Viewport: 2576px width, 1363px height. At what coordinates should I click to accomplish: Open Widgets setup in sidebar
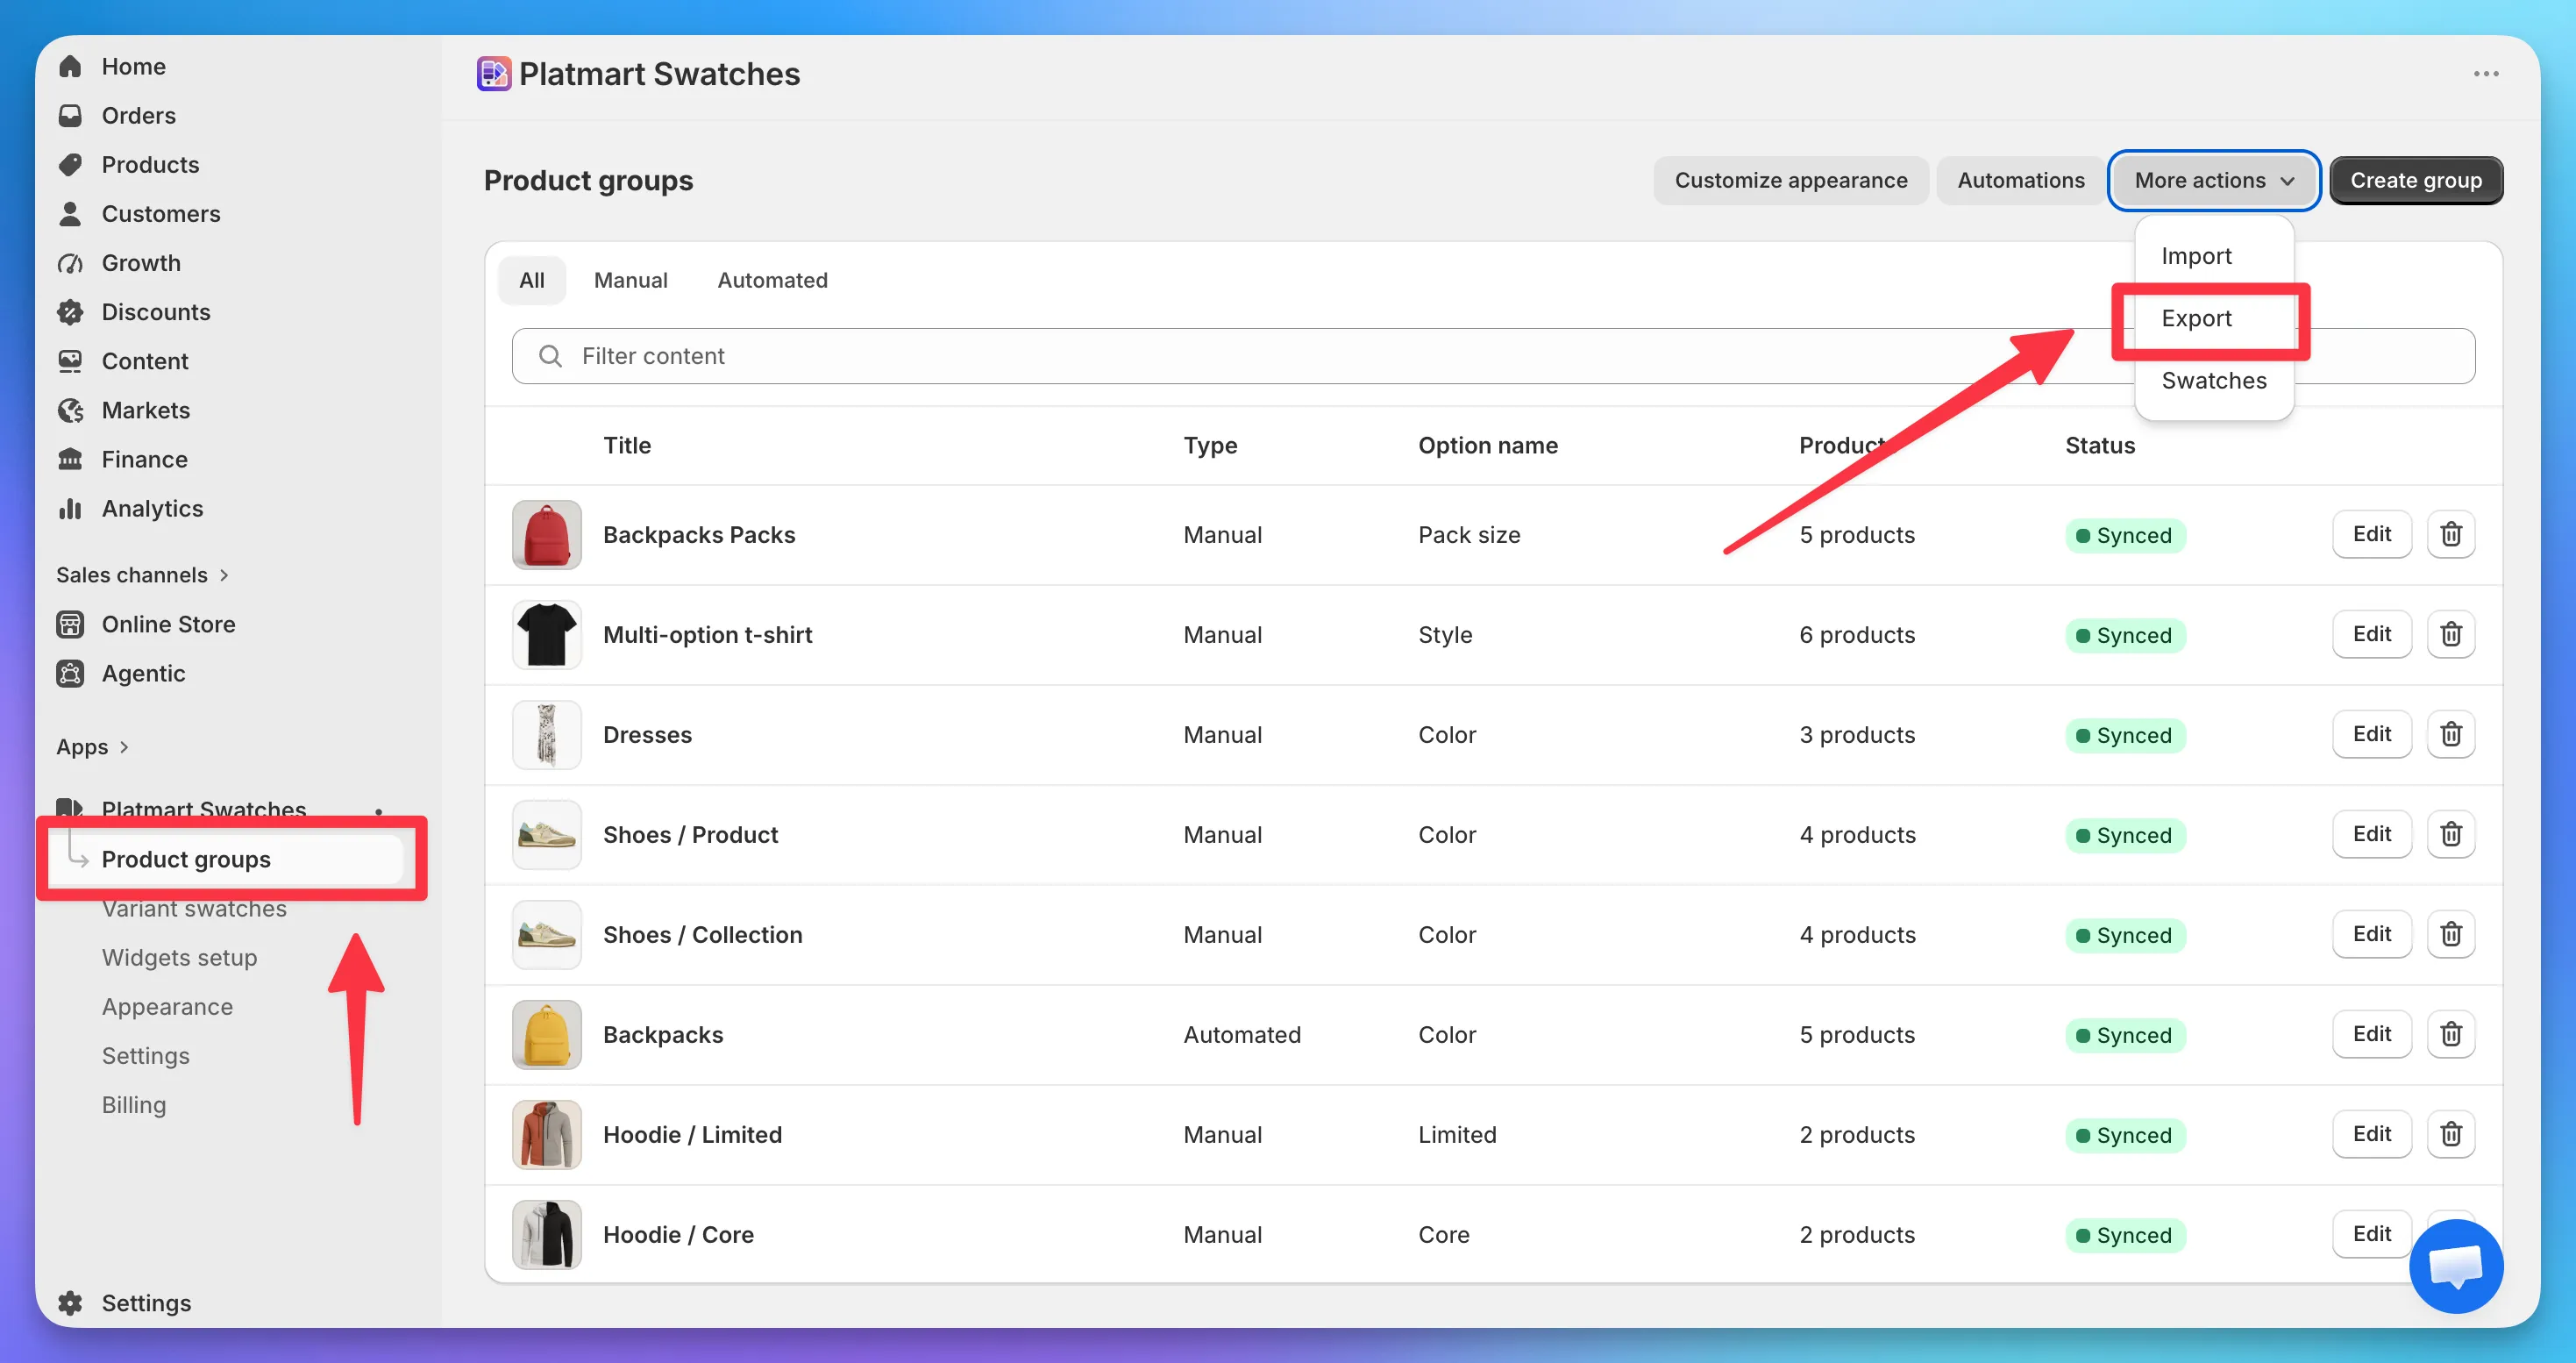coord(180,957)
